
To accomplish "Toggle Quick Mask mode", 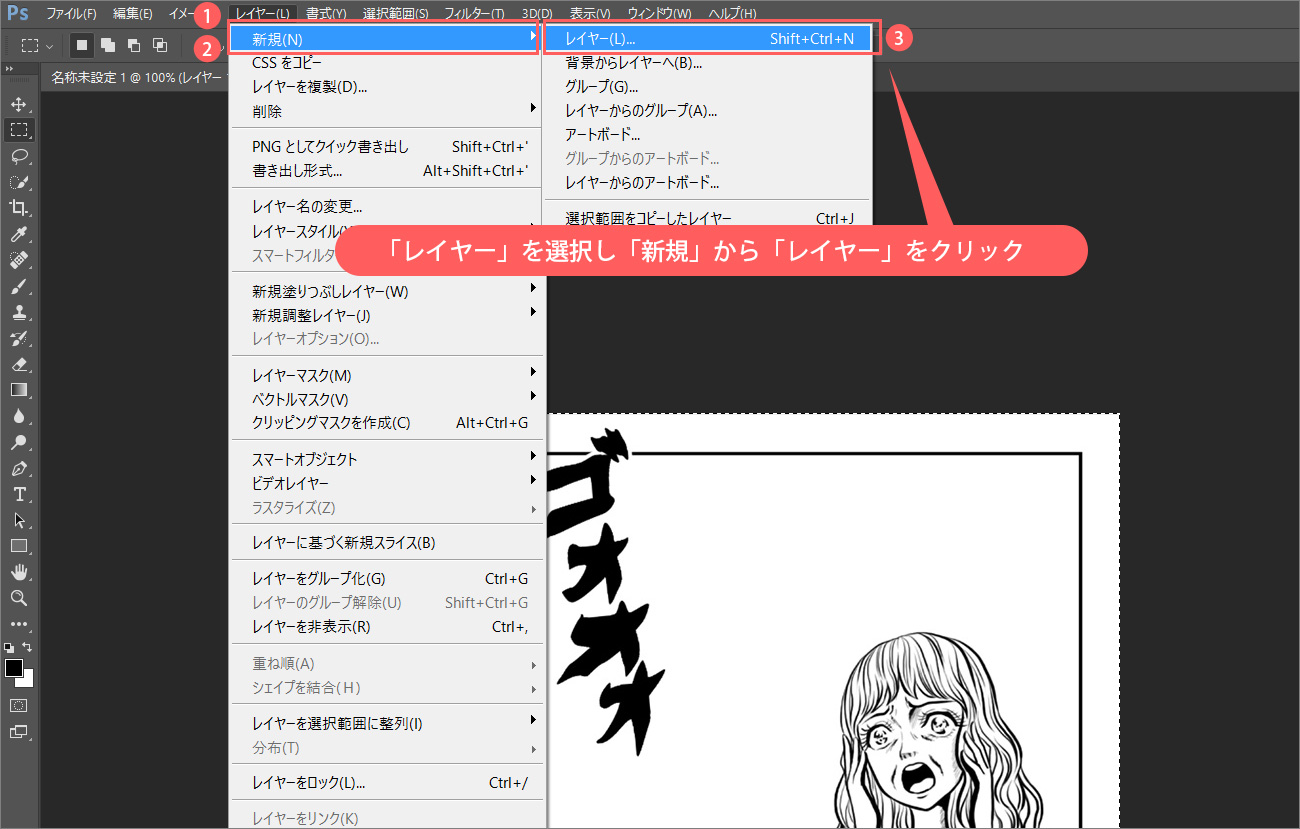I will (x=18, y=705).
